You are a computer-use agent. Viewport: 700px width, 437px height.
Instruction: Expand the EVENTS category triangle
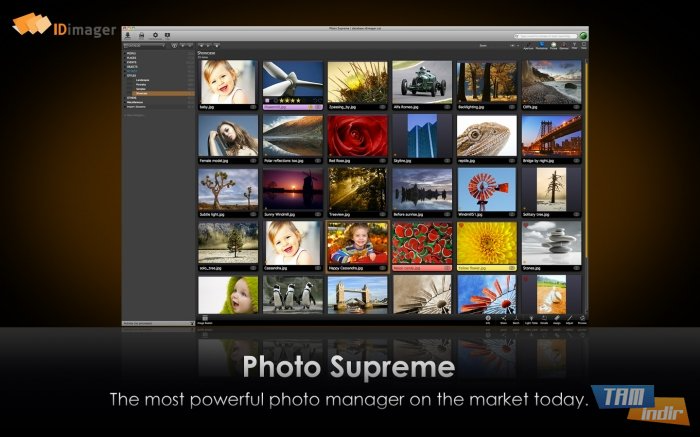click(125, 62)
